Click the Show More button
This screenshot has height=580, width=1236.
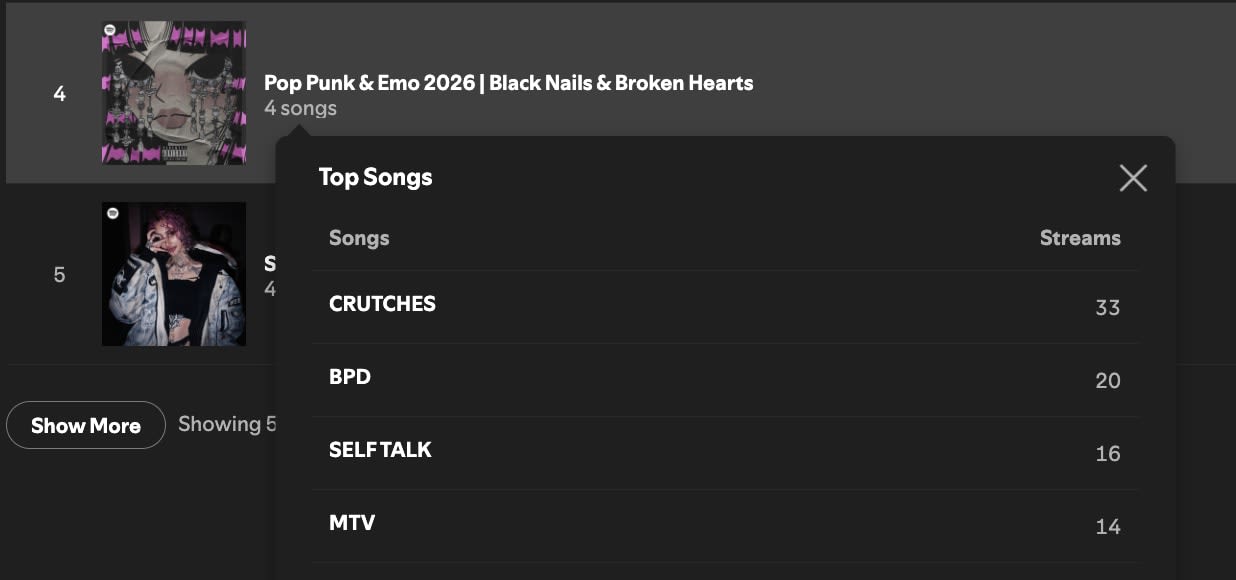[86, 425]
